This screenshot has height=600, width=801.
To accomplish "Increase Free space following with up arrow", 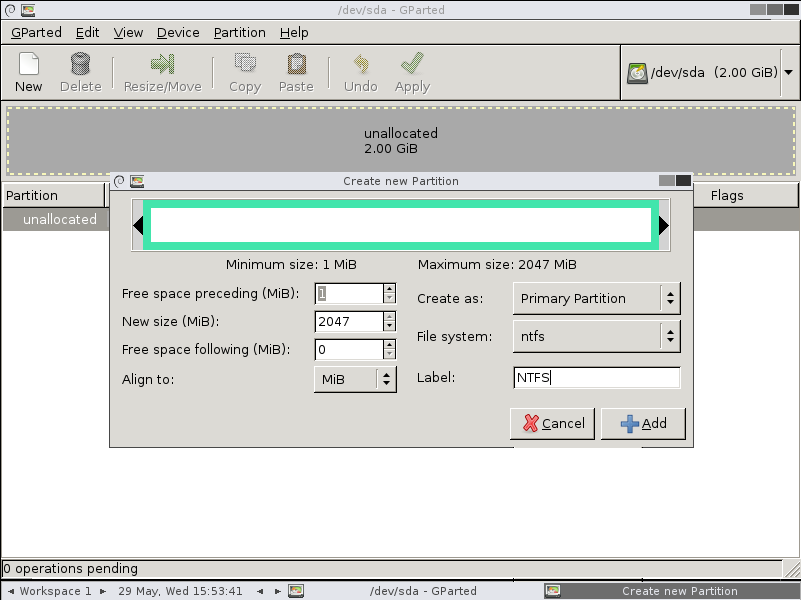I will (x=389, y=345).
